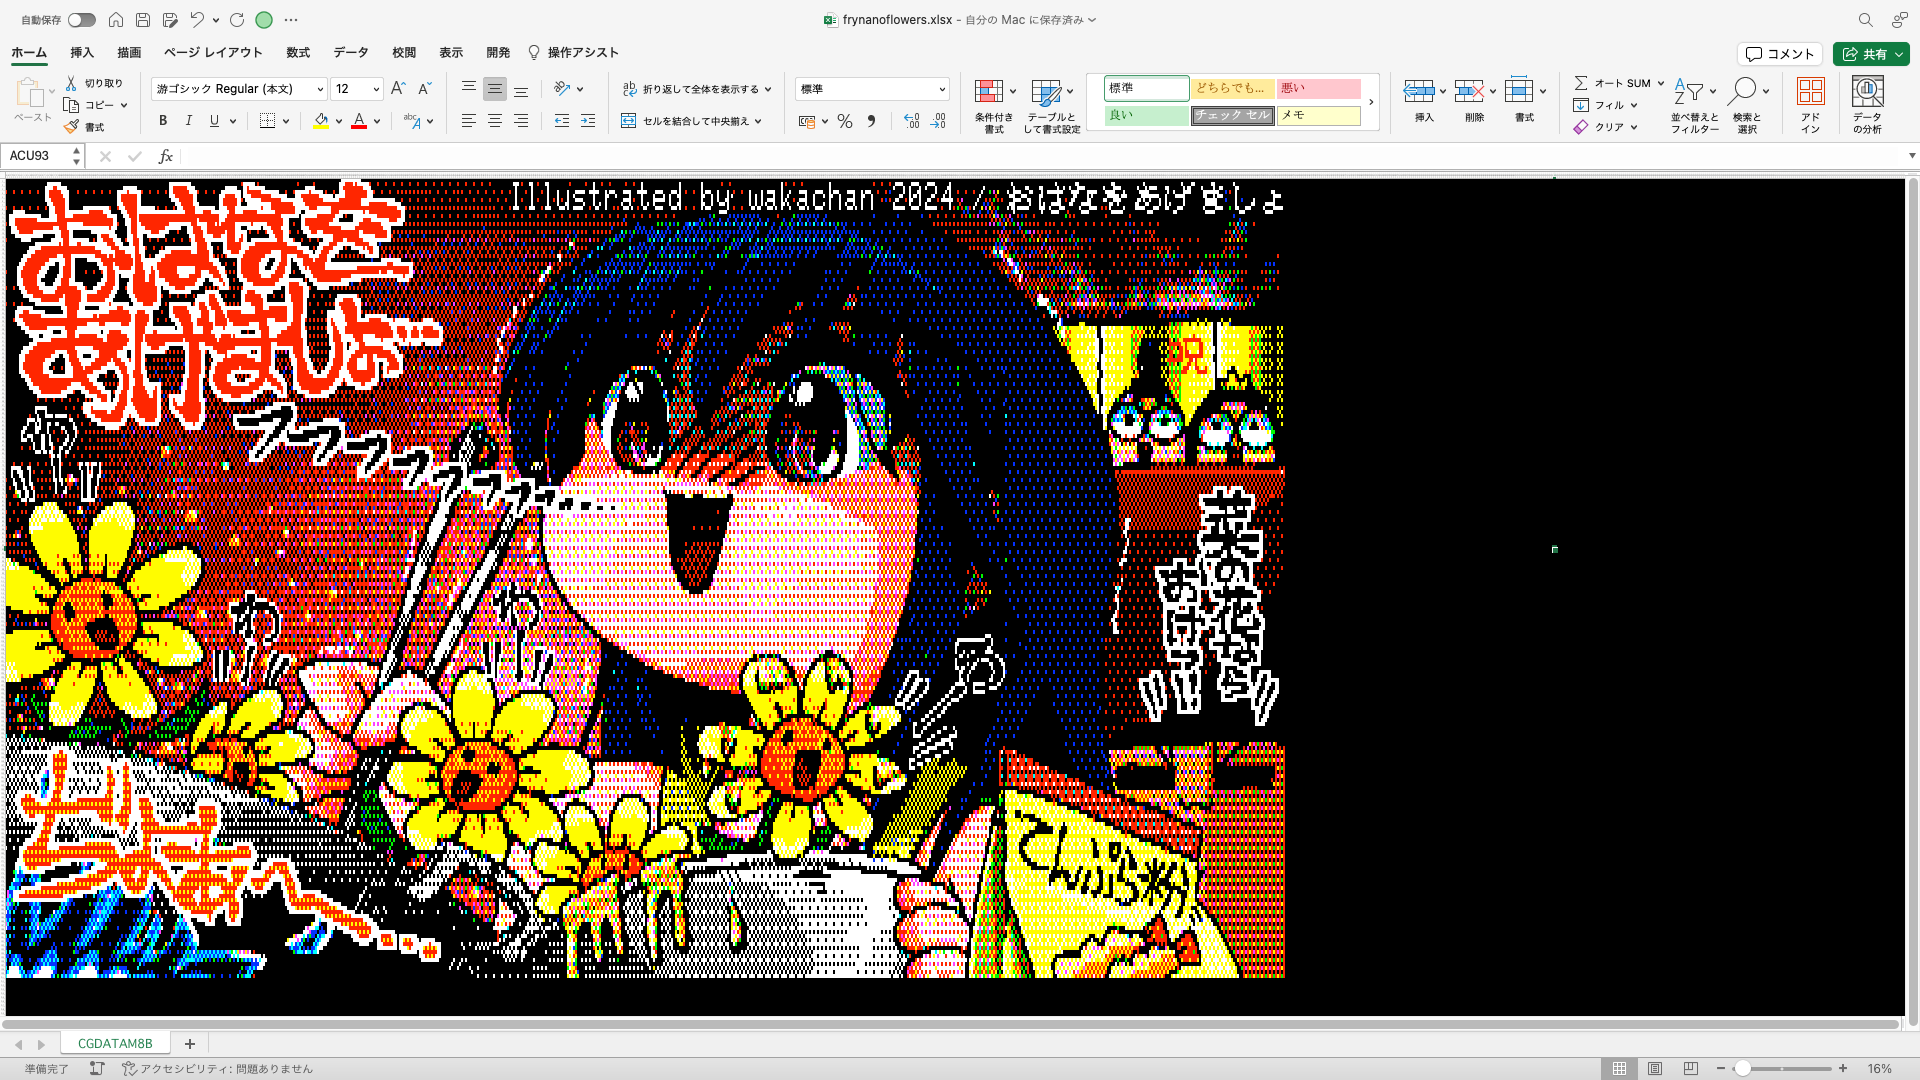
Task: Click the search magnifier in title bar
Action: (1865, 20)
